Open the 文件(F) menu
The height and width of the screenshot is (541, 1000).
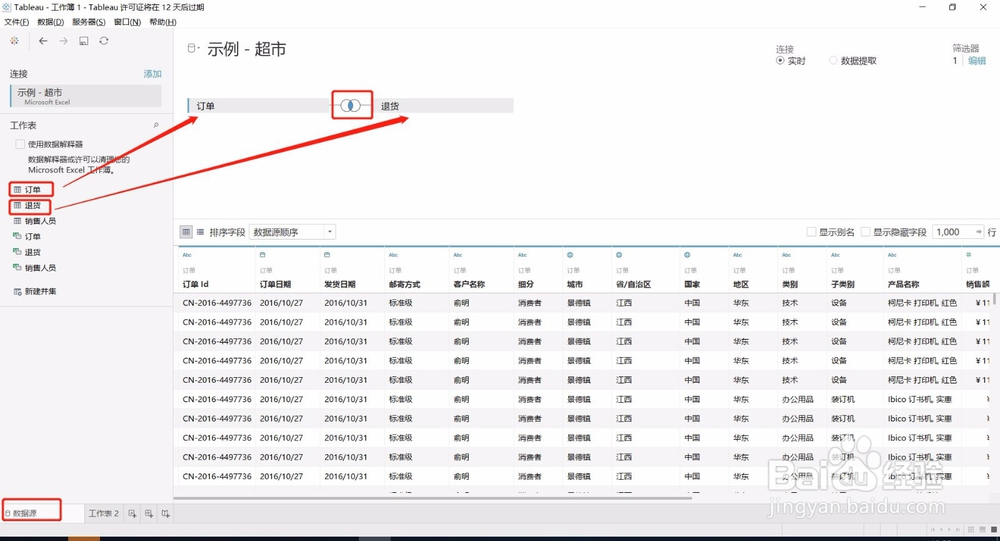point(17,22)
